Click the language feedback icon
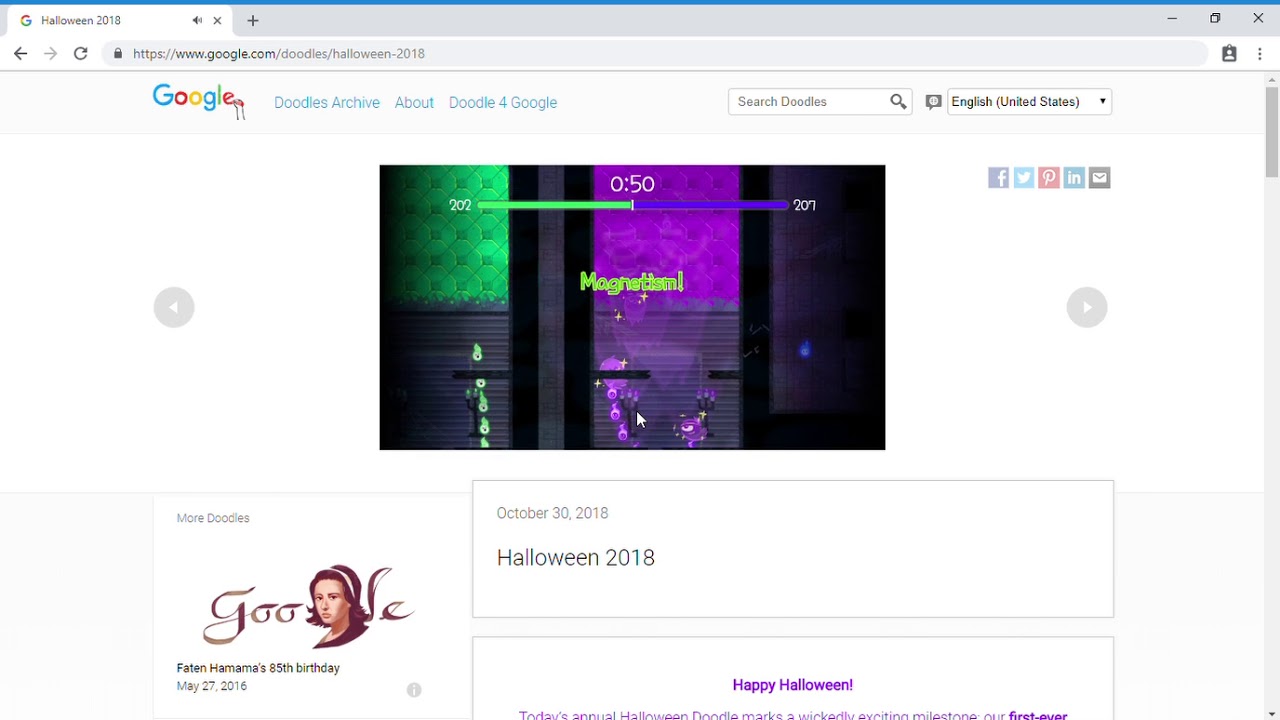The height and width of the screenshot is (720, 1280). pos(933,102)
